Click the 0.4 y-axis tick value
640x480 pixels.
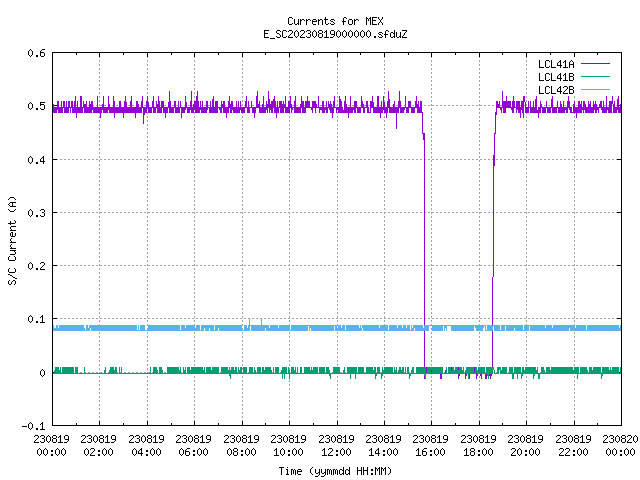pyautogui.click(x=36, y=160)
